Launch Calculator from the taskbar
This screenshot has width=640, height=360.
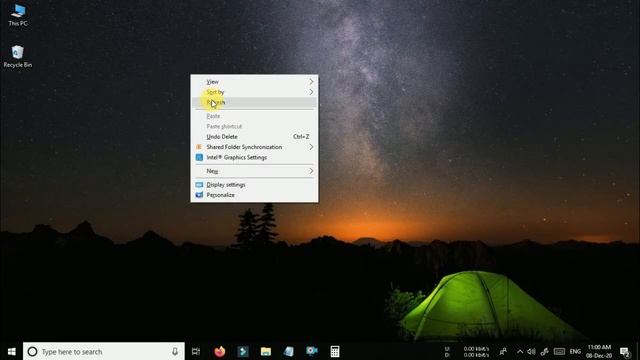(x=335, y=351)
